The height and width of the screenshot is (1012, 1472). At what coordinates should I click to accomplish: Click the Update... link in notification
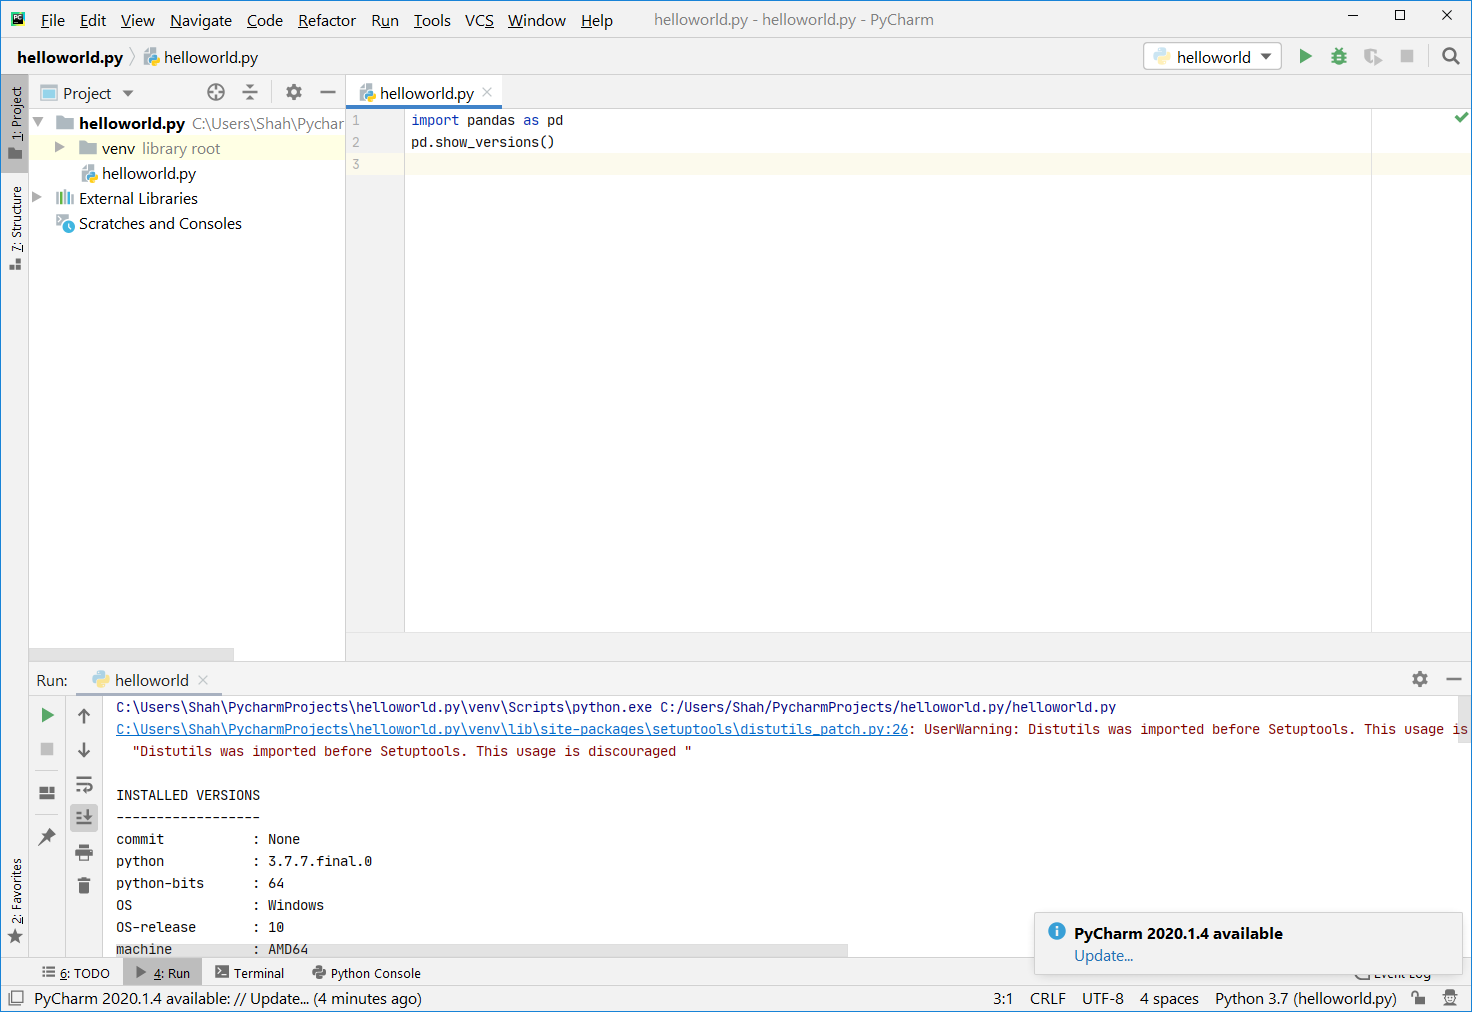(1103, 955)
